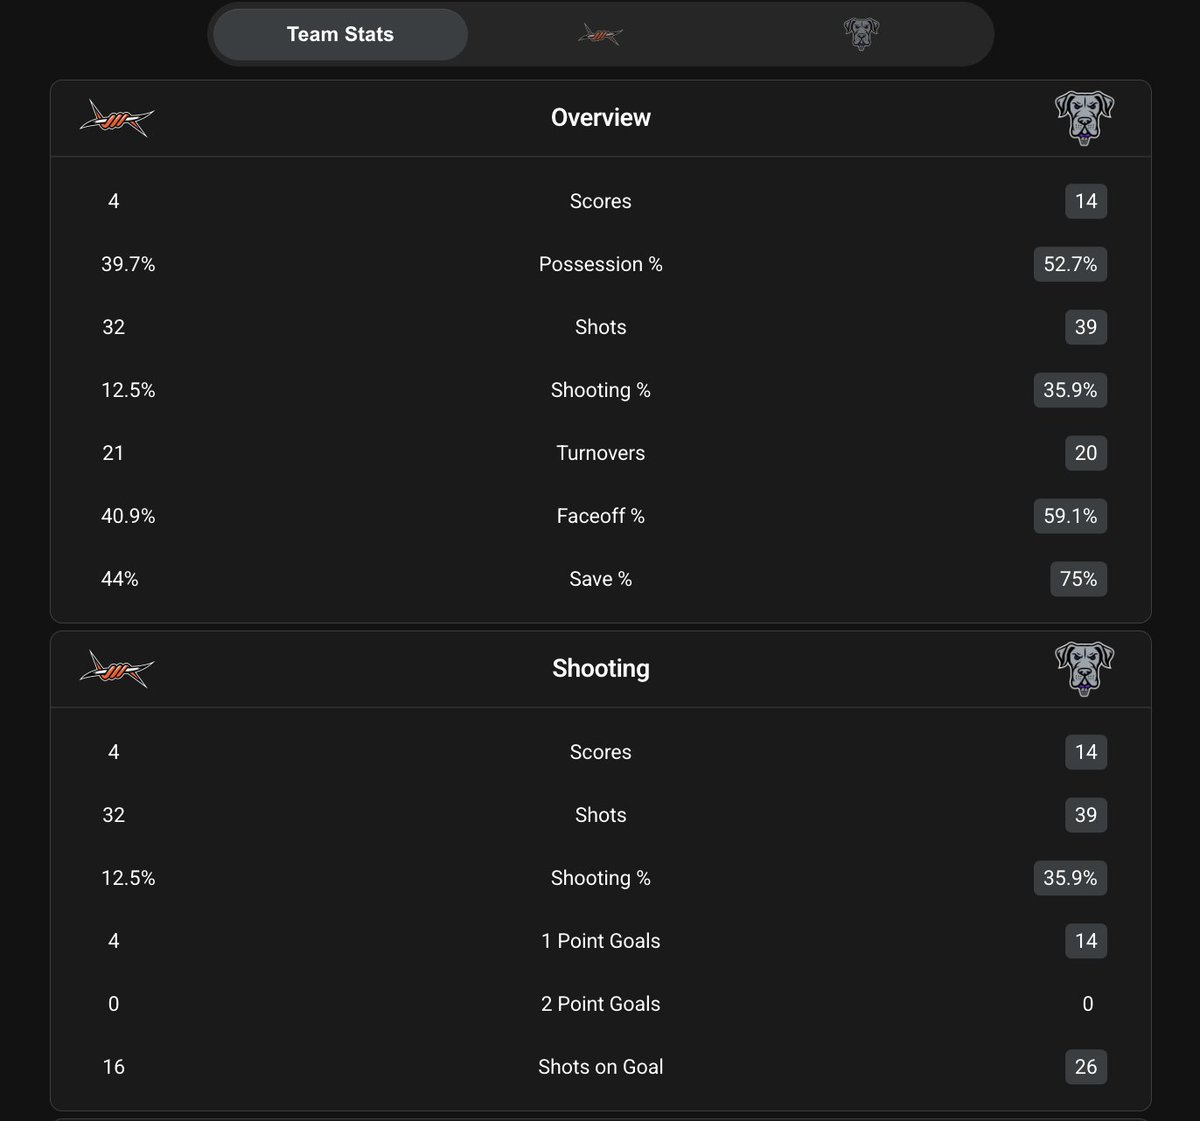Select the 59.1% Faceoff badge
Viewport: 1200px width, 1121px height.
1070,516
